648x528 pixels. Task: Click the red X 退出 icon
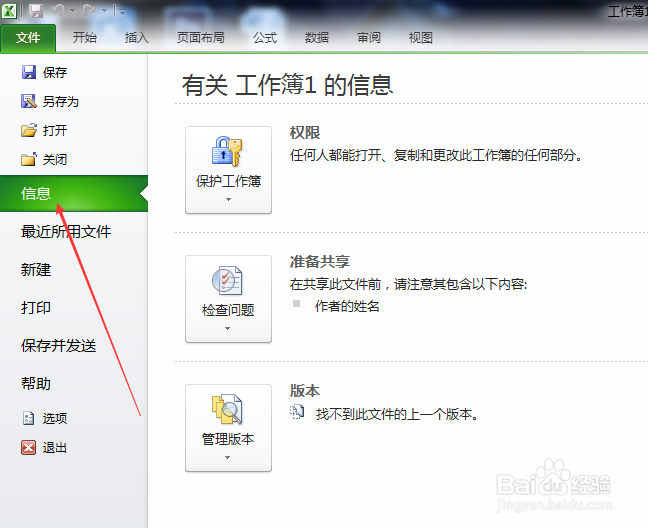point(29,447)
